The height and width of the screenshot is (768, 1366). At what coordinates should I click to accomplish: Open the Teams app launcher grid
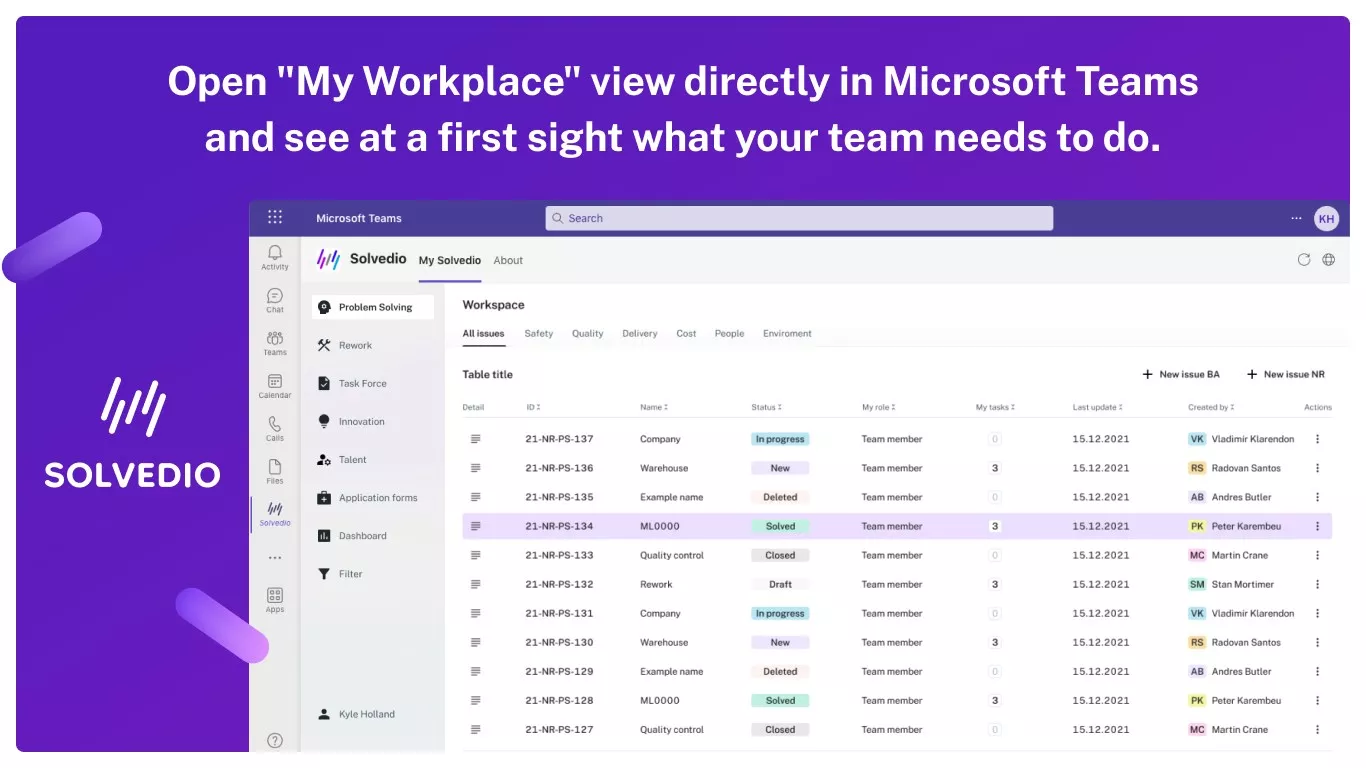coord(275,217)
